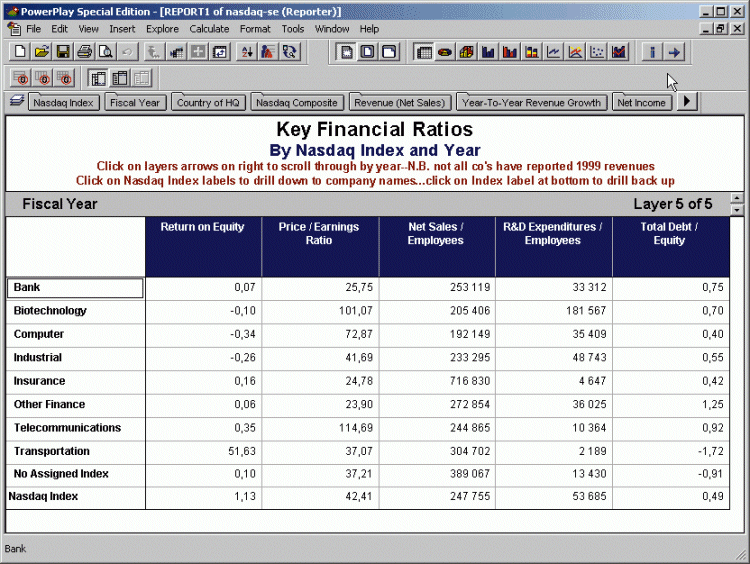The width and height of the screenshot is (750, 564).
Task: Switch to pie chart display
Action: pos(445,52)
